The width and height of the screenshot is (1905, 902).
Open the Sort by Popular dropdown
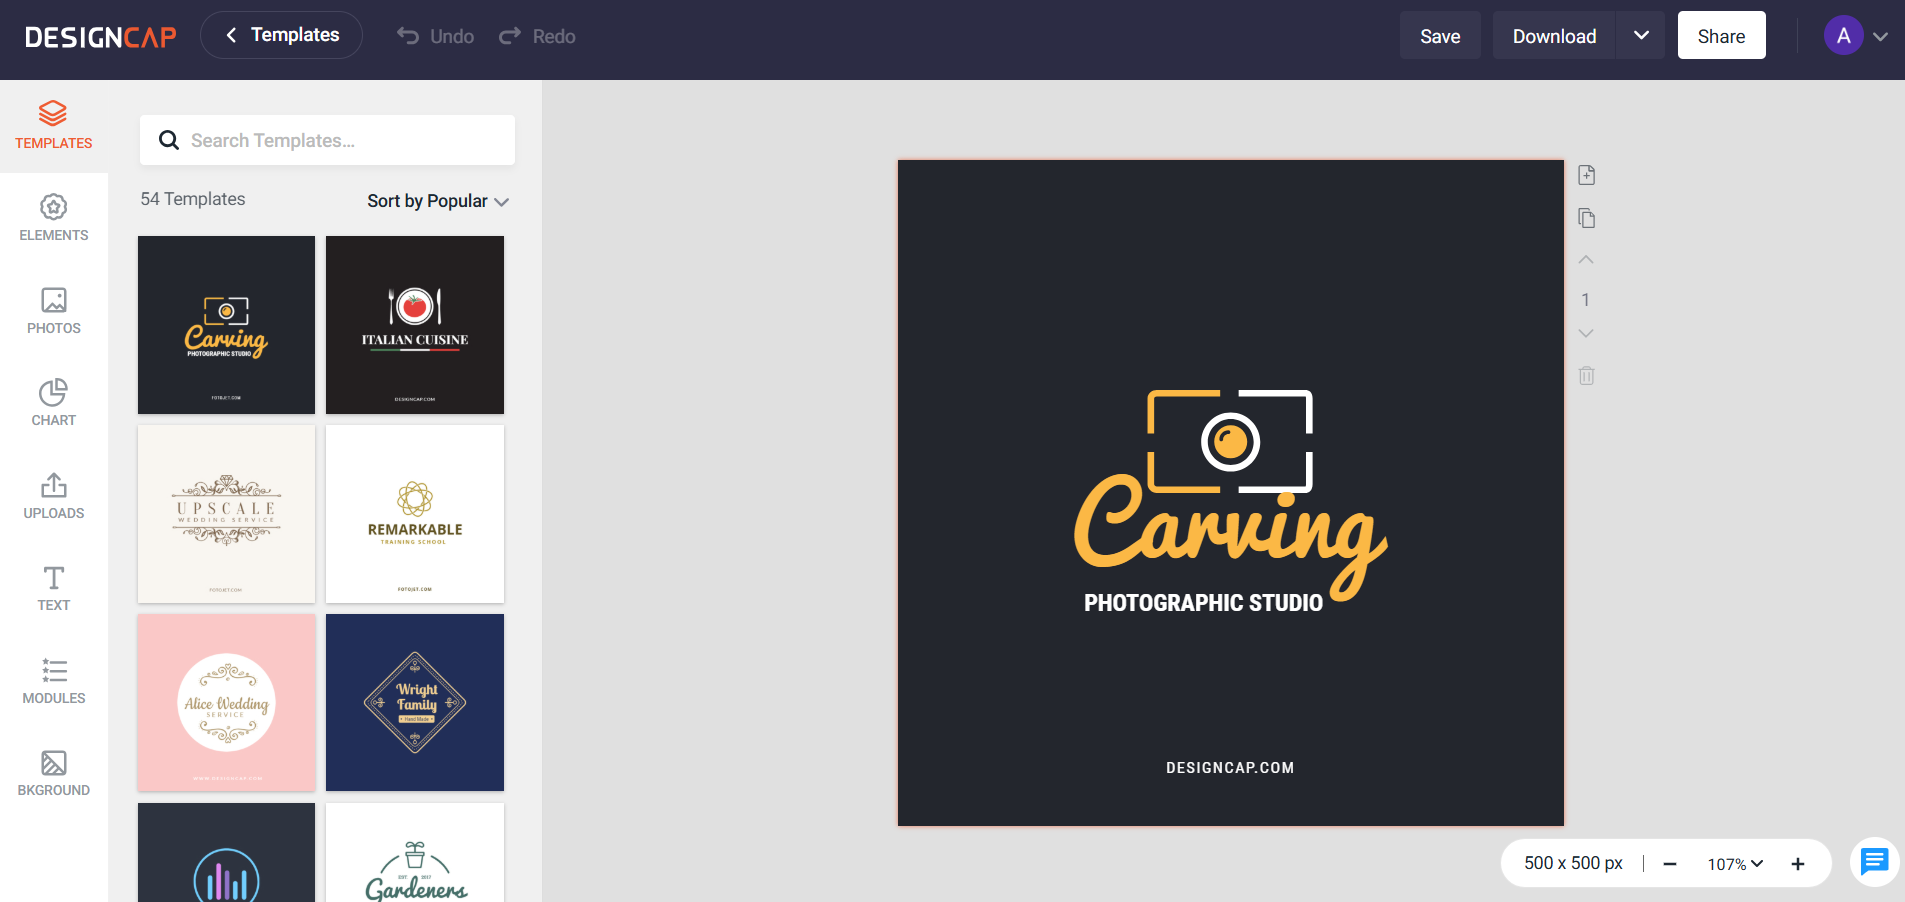(x=437, y=200)
